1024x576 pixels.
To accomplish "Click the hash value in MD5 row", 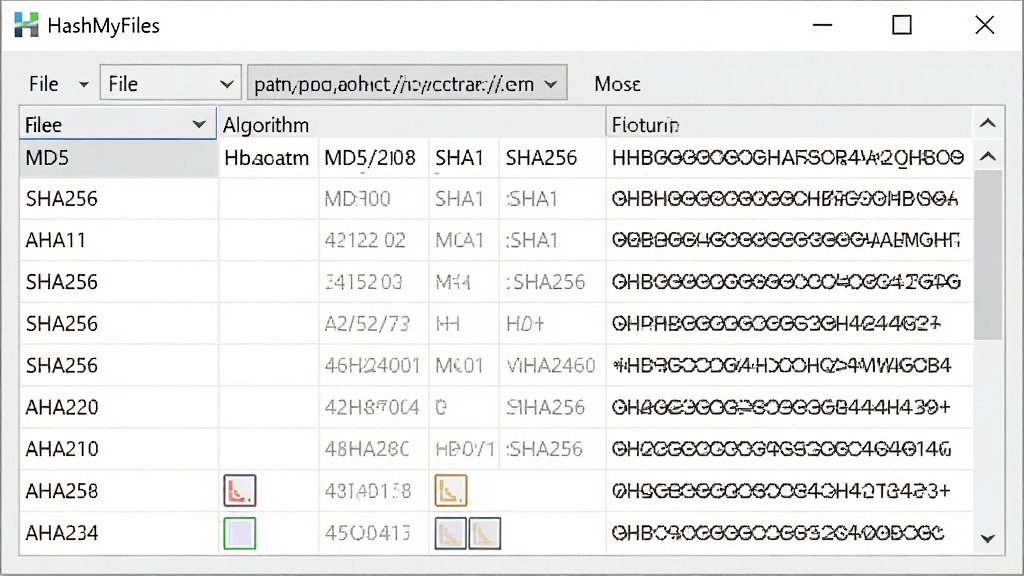I will (x=788, y=157).
